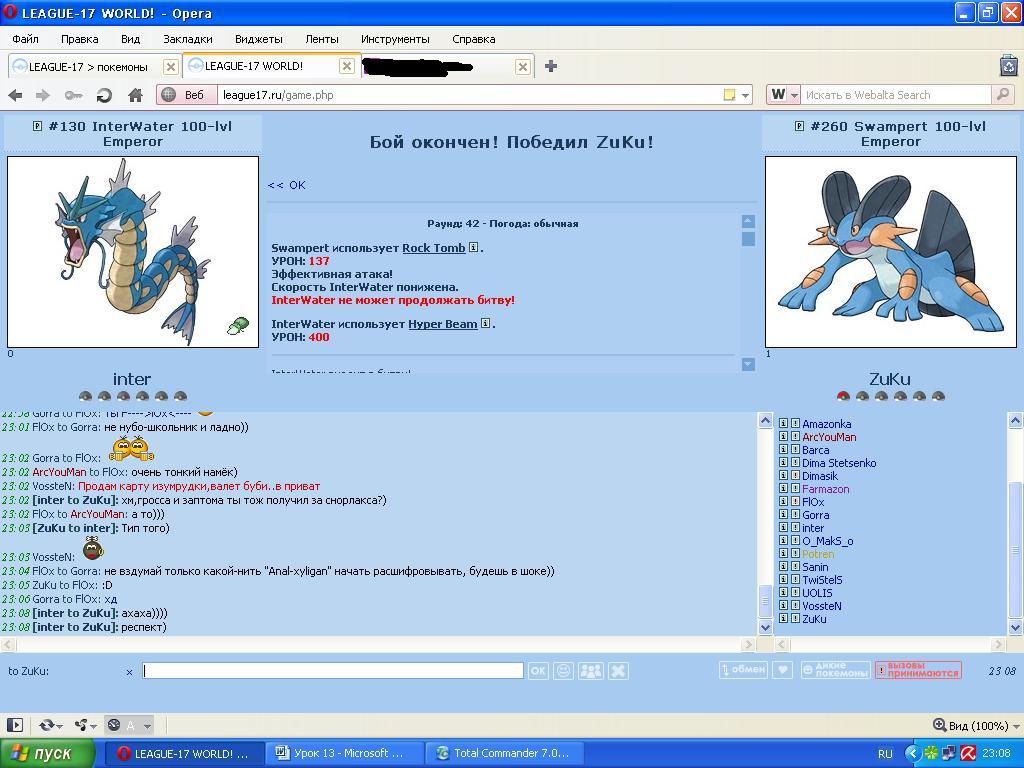
Task: Click the user list scrollbar down arrow
Action: [1015, 627]
